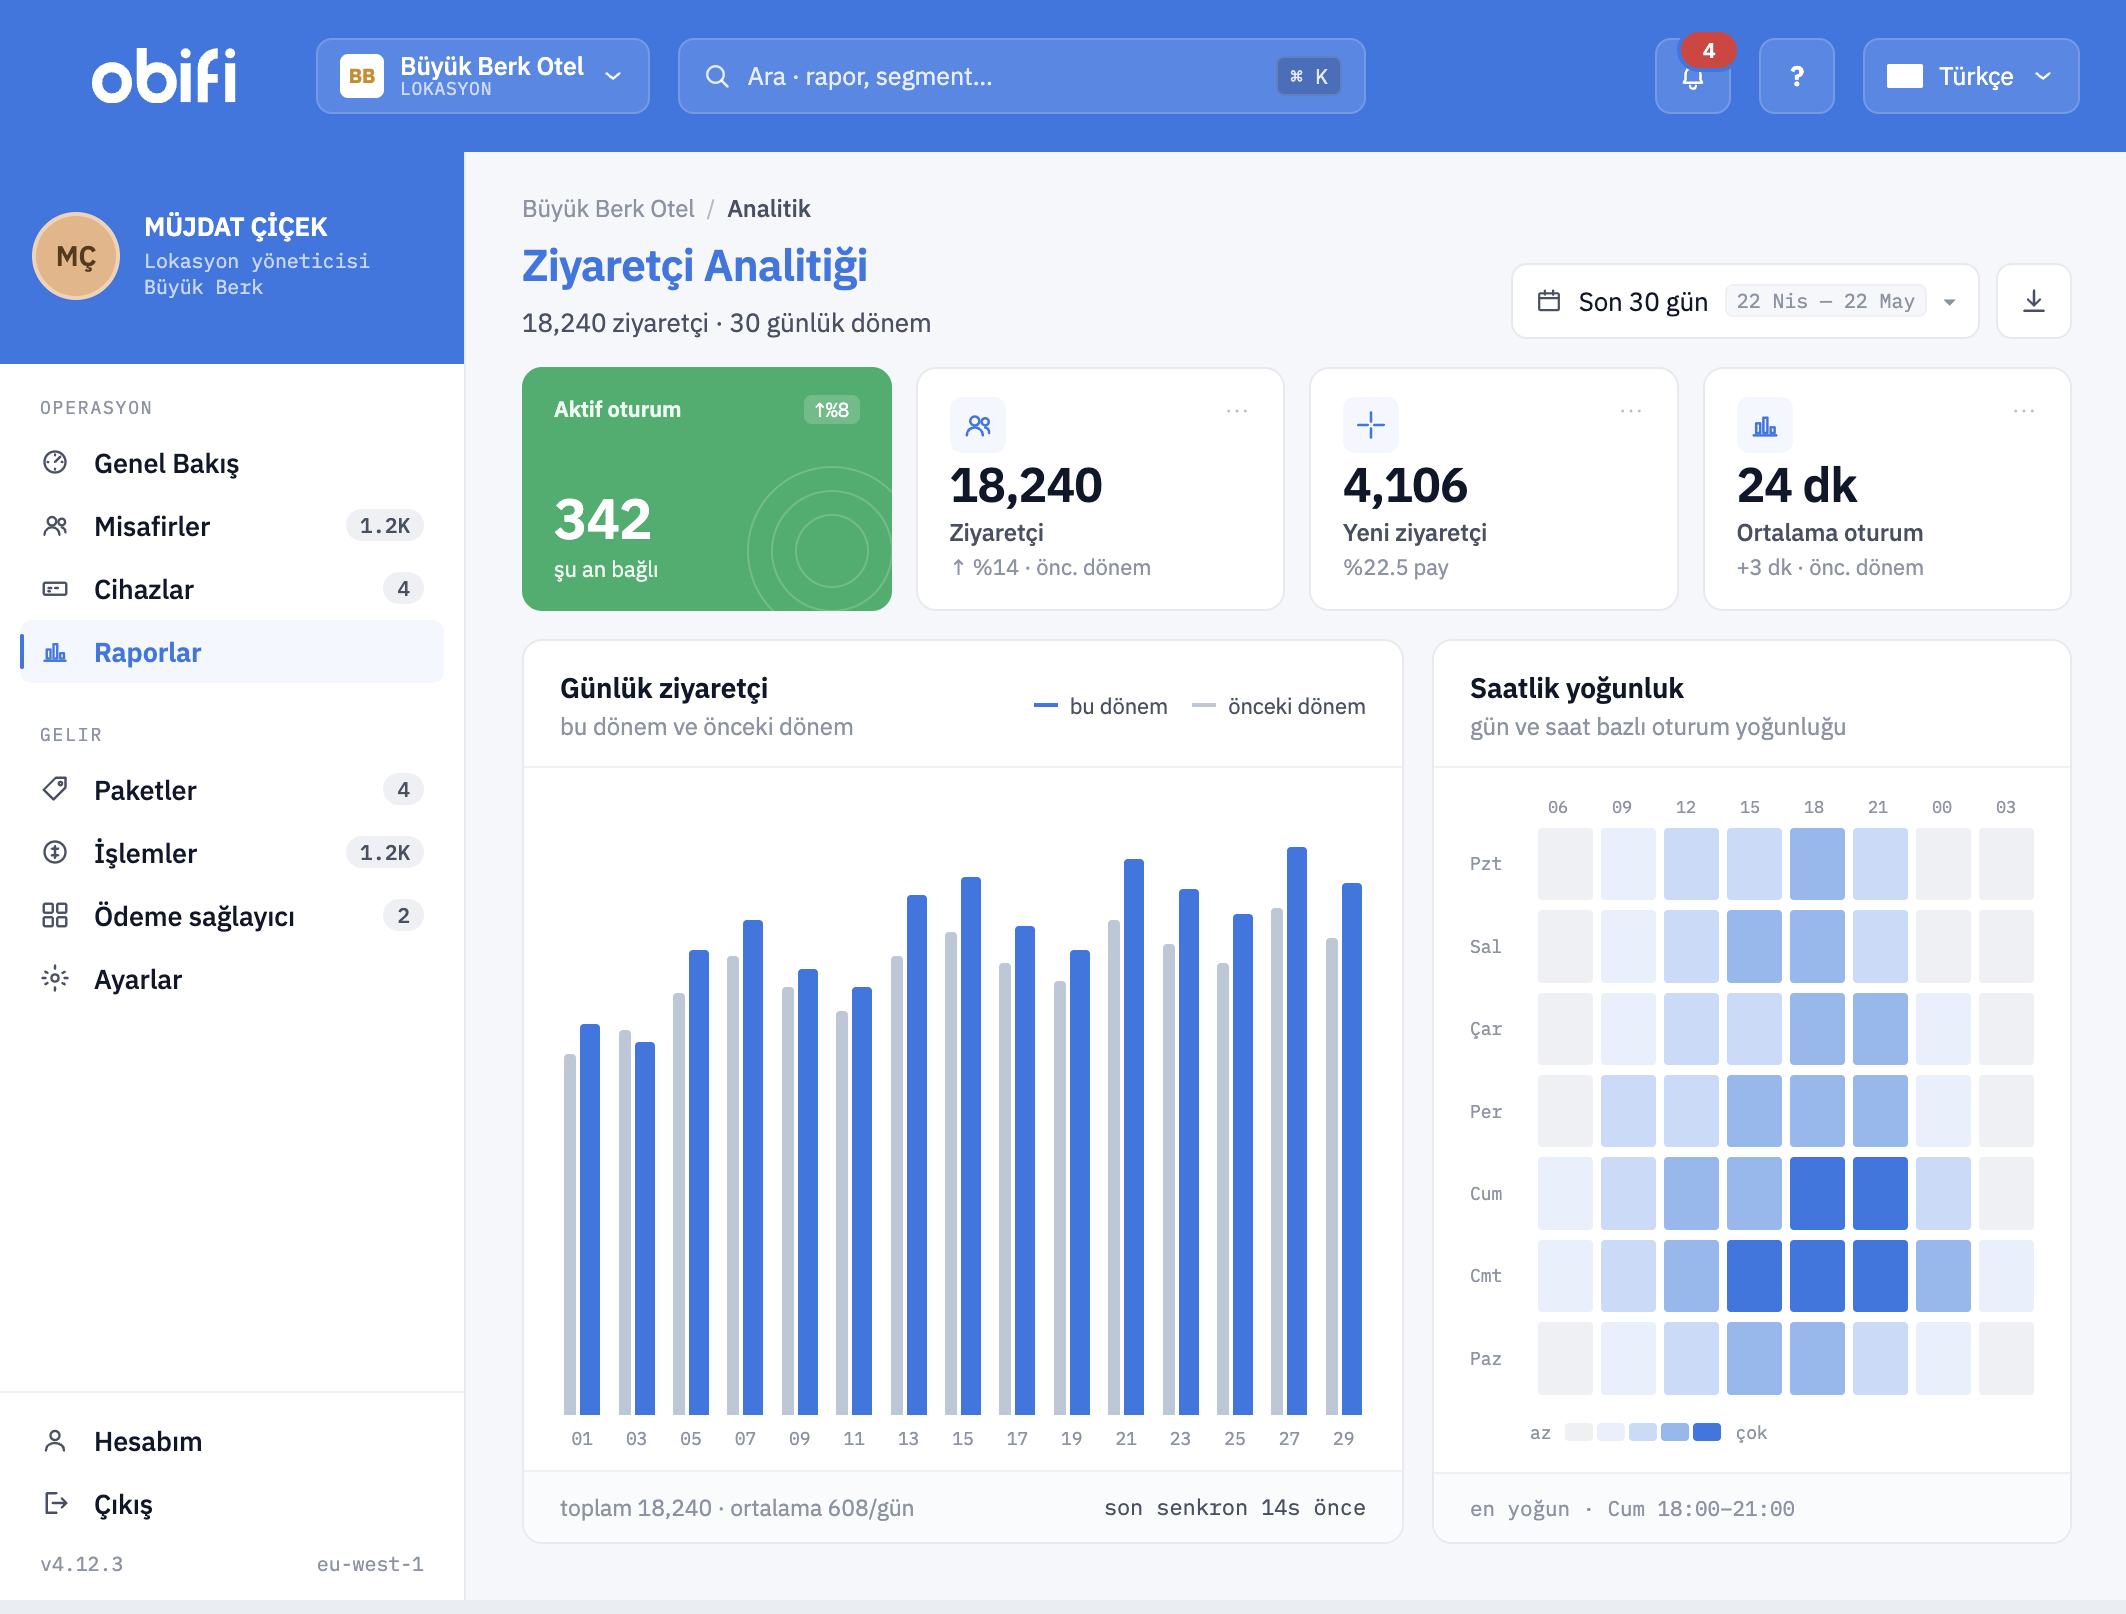Click the Cmt 15 heatmap cell
This screenshot has width=2126, height=1614.
point(1753,1275)
